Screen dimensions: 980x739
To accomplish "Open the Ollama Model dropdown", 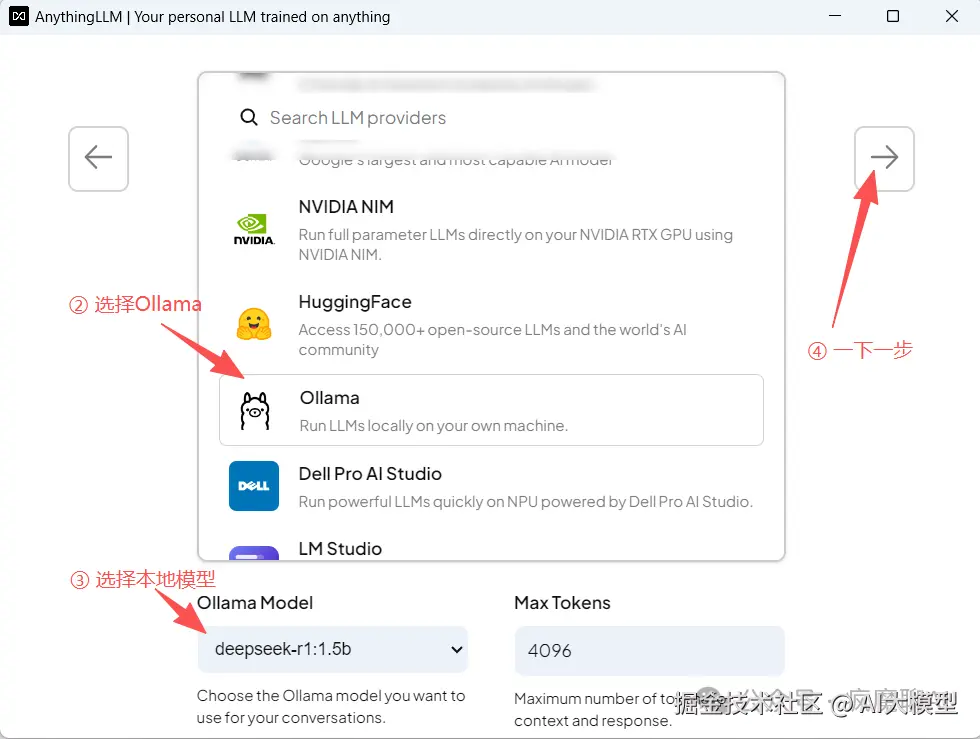I will 332,650.
